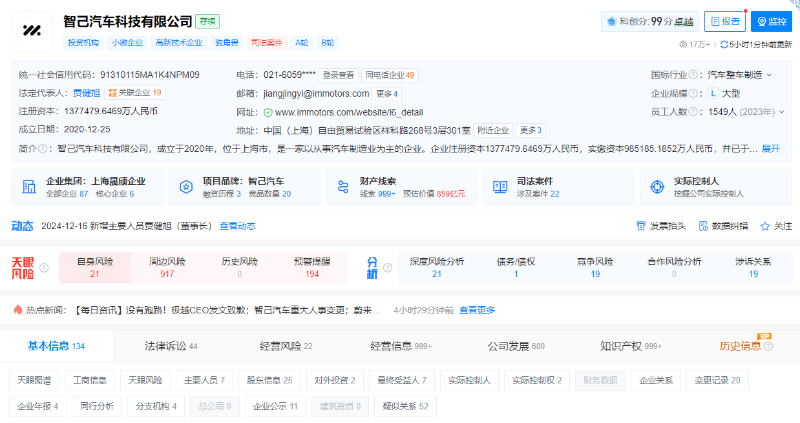The image size is (800, 423).
Task: Expand 更多 4 email addresses
Action: (387, 94)
